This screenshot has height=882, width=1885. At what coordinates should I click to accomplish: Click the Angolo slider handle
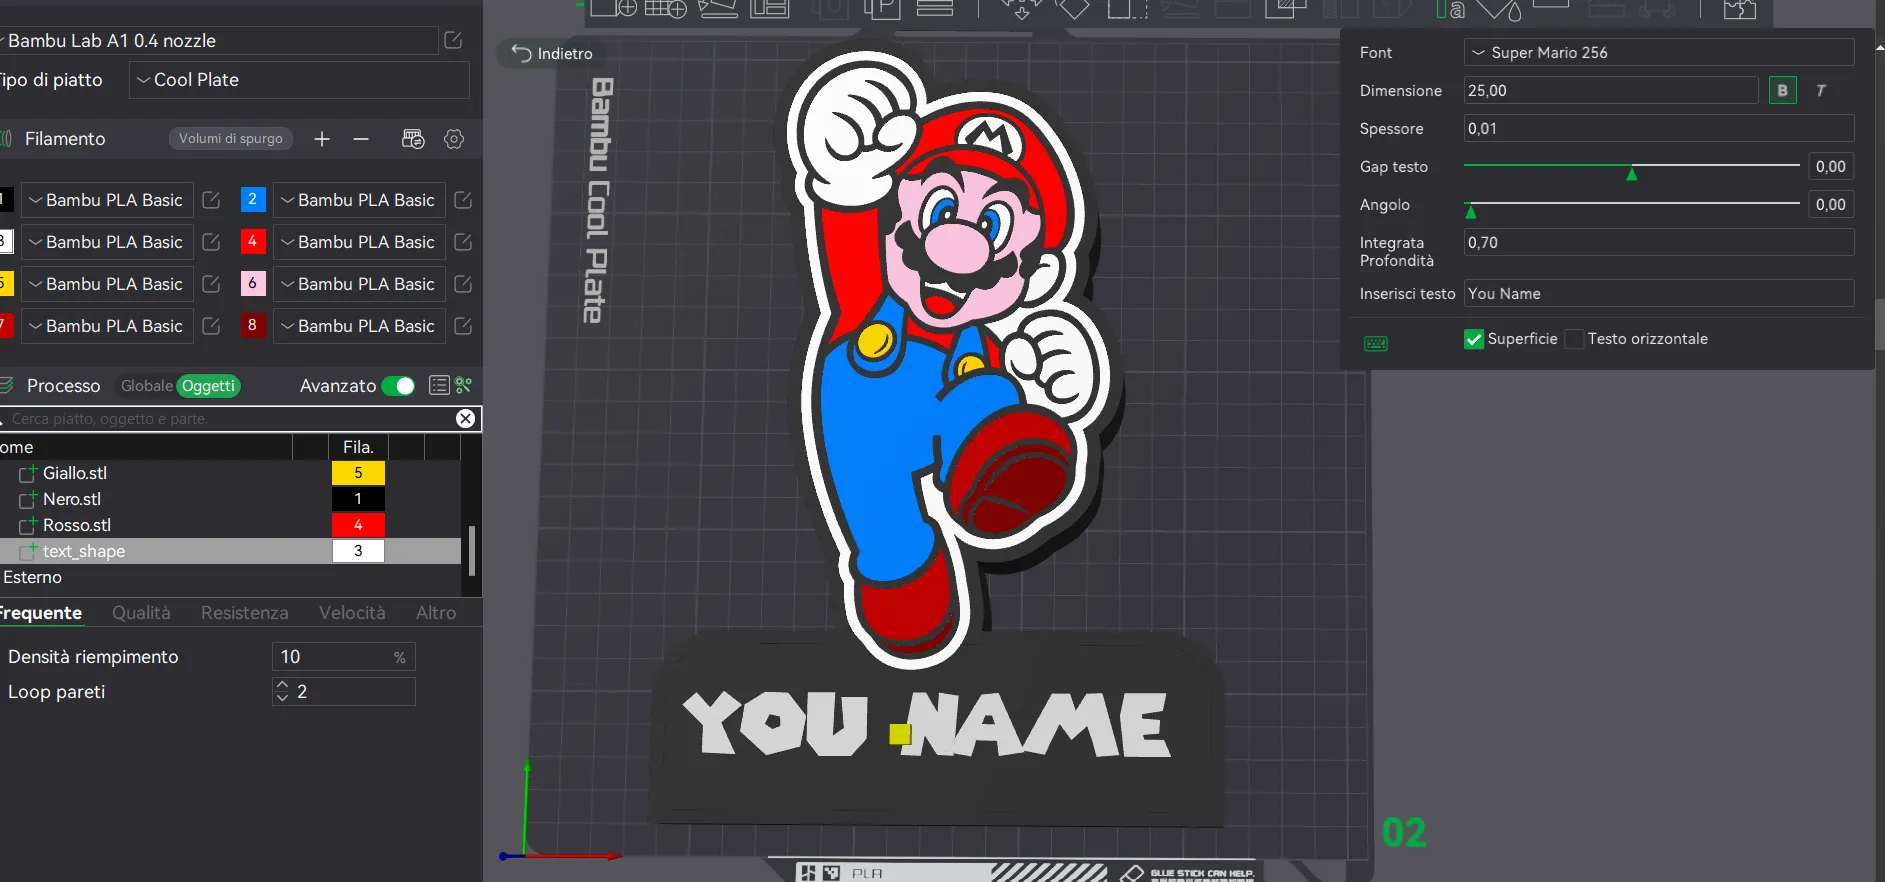click(x=1471, y=211)
